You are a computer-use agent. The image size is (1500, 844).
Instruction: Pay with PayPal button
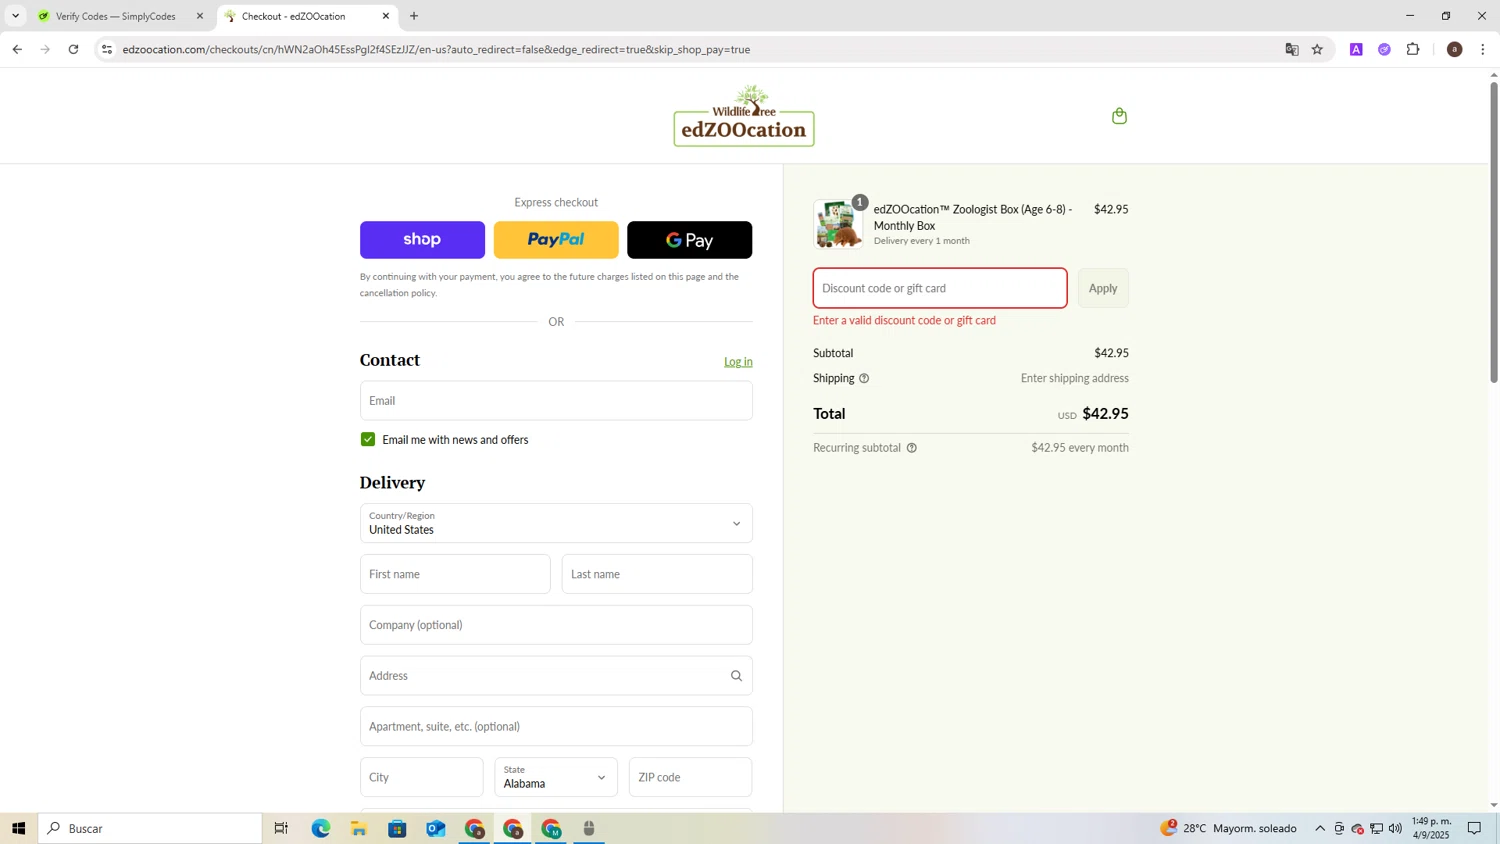[x=556, y=240]
